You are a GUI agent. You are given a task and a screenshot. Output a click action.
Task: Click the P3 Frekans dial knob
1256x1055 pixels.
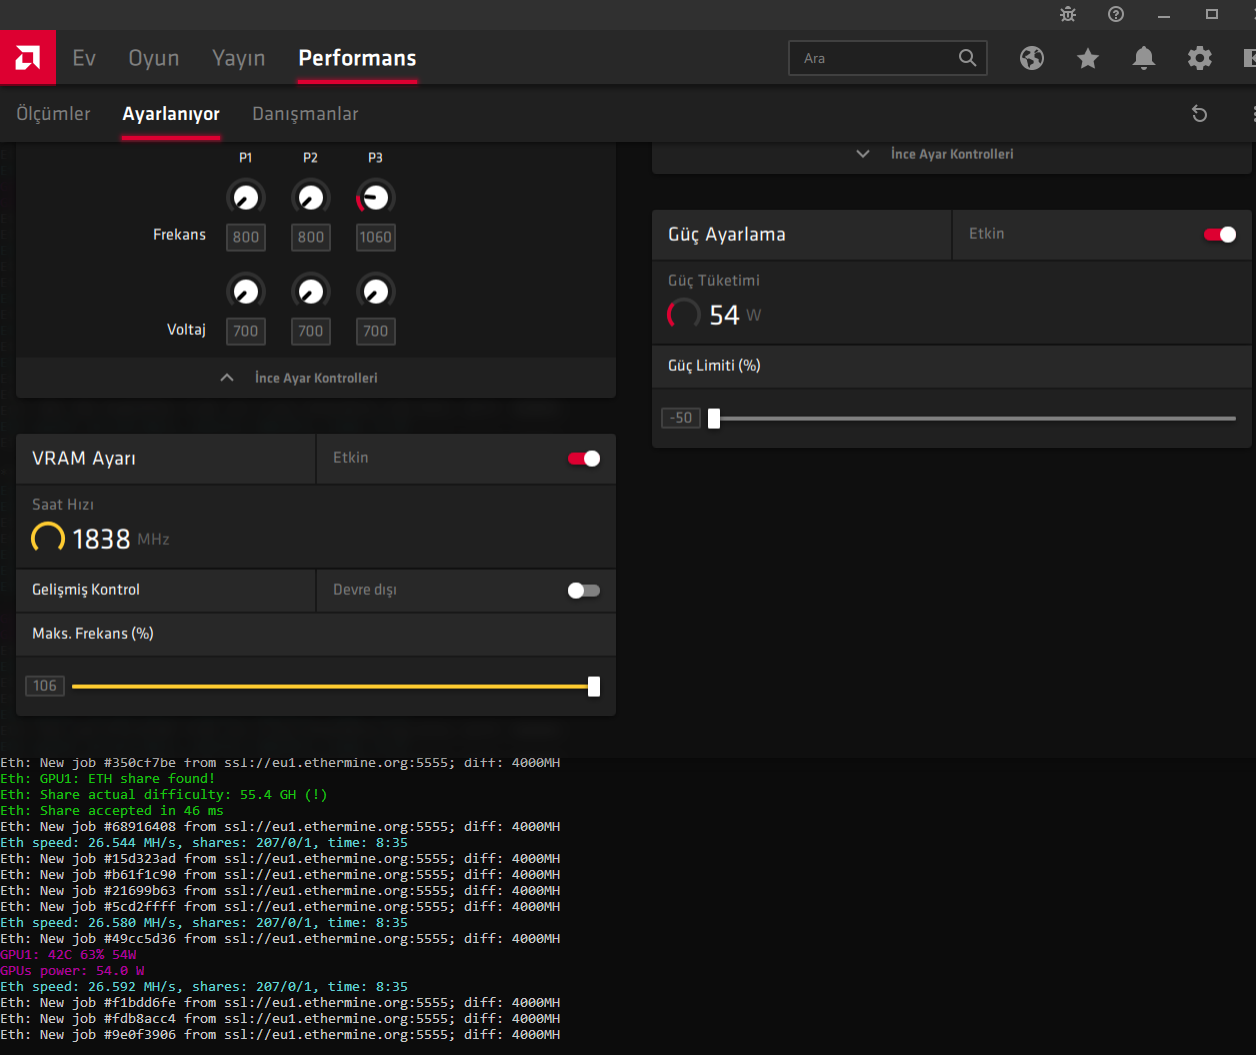pyautogui.click(x=376, y=198)
